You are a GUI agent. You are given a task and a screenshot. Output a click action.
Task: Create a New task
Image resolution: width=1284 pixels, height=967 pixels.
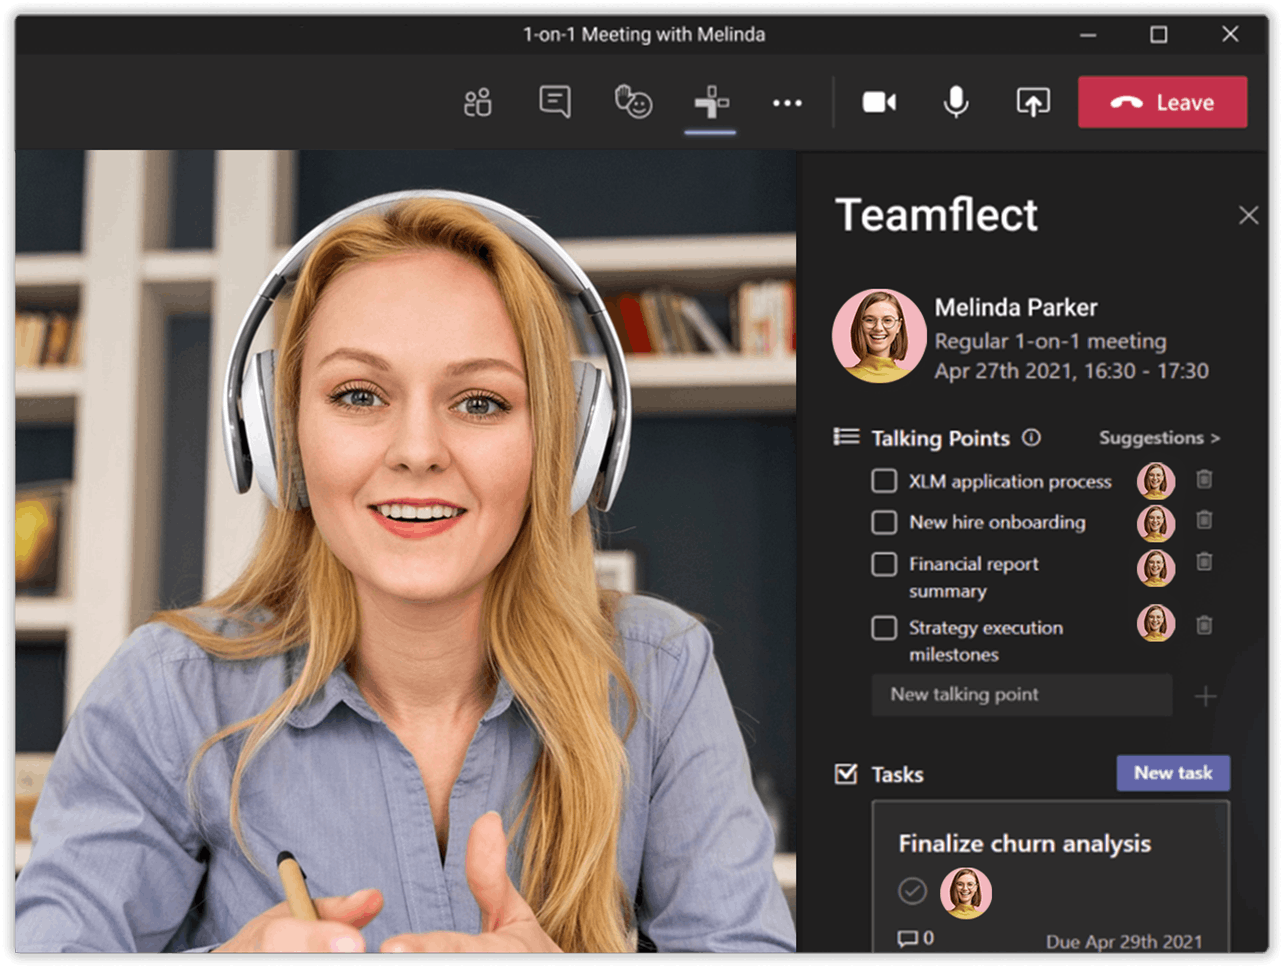[1173, 773]
